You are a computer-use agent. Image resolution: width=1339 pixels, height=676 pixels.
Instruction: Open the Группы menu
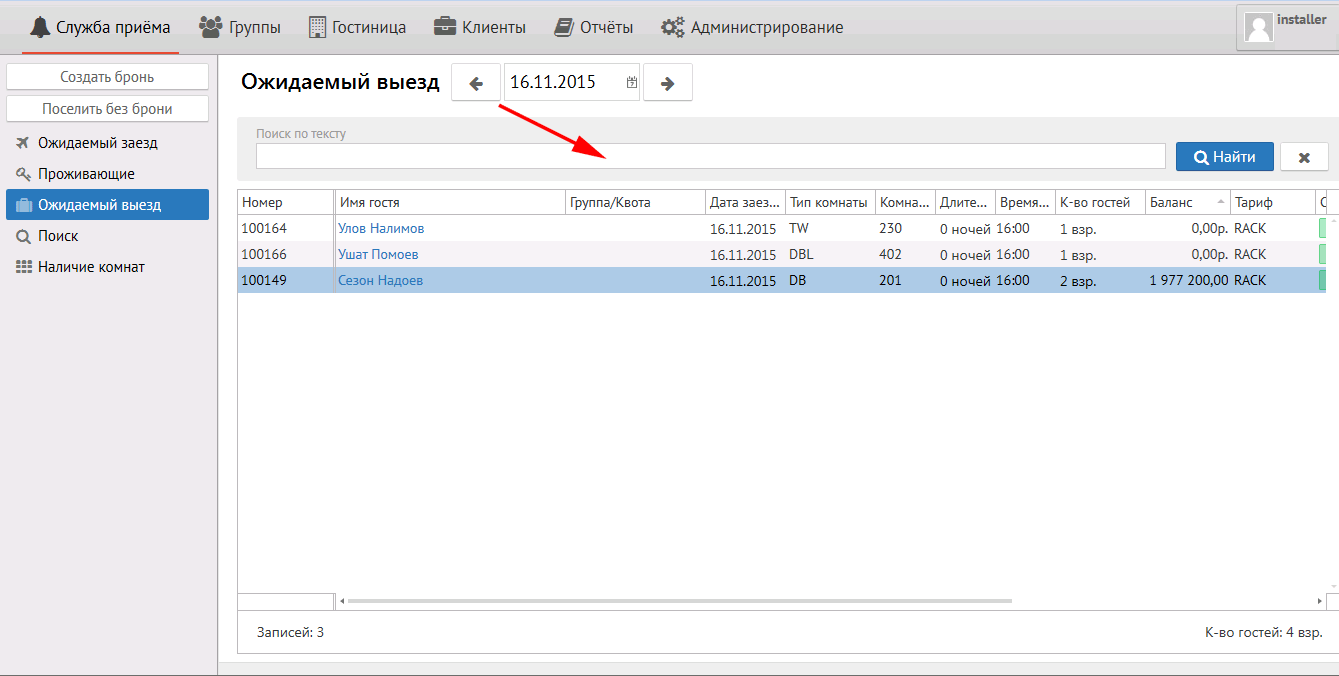pyautogui.click(x=240, y=27)
